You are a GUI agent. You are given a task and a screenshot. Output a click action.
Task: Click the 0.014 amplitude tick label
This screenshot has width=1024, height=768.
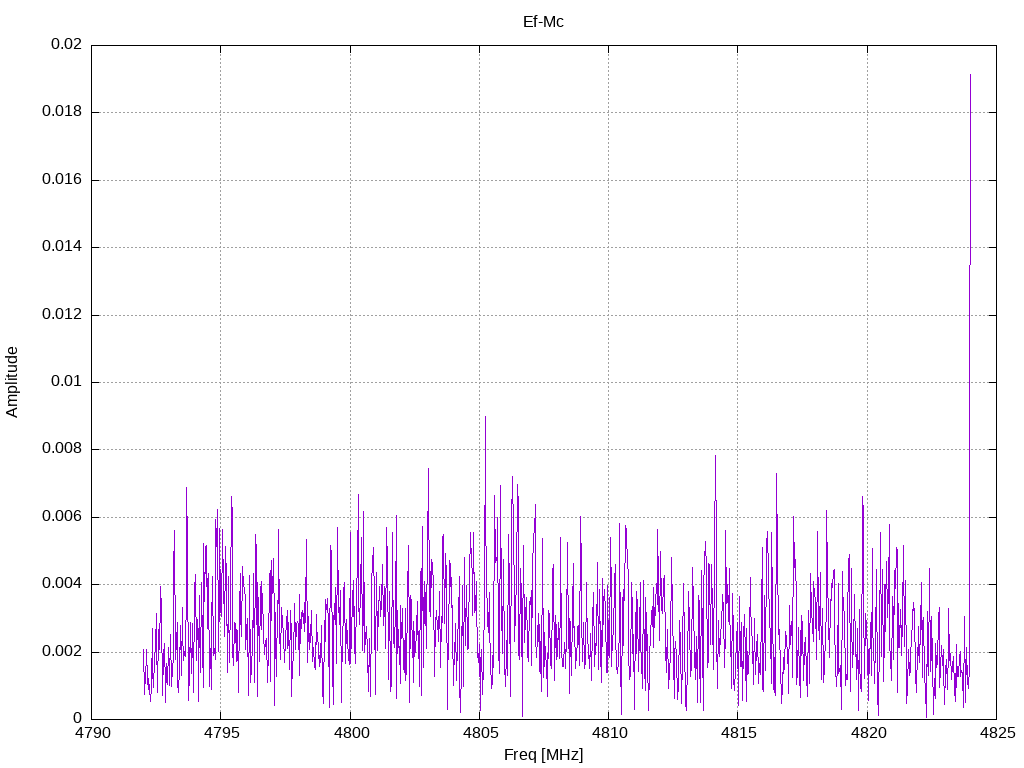(61, 247)
